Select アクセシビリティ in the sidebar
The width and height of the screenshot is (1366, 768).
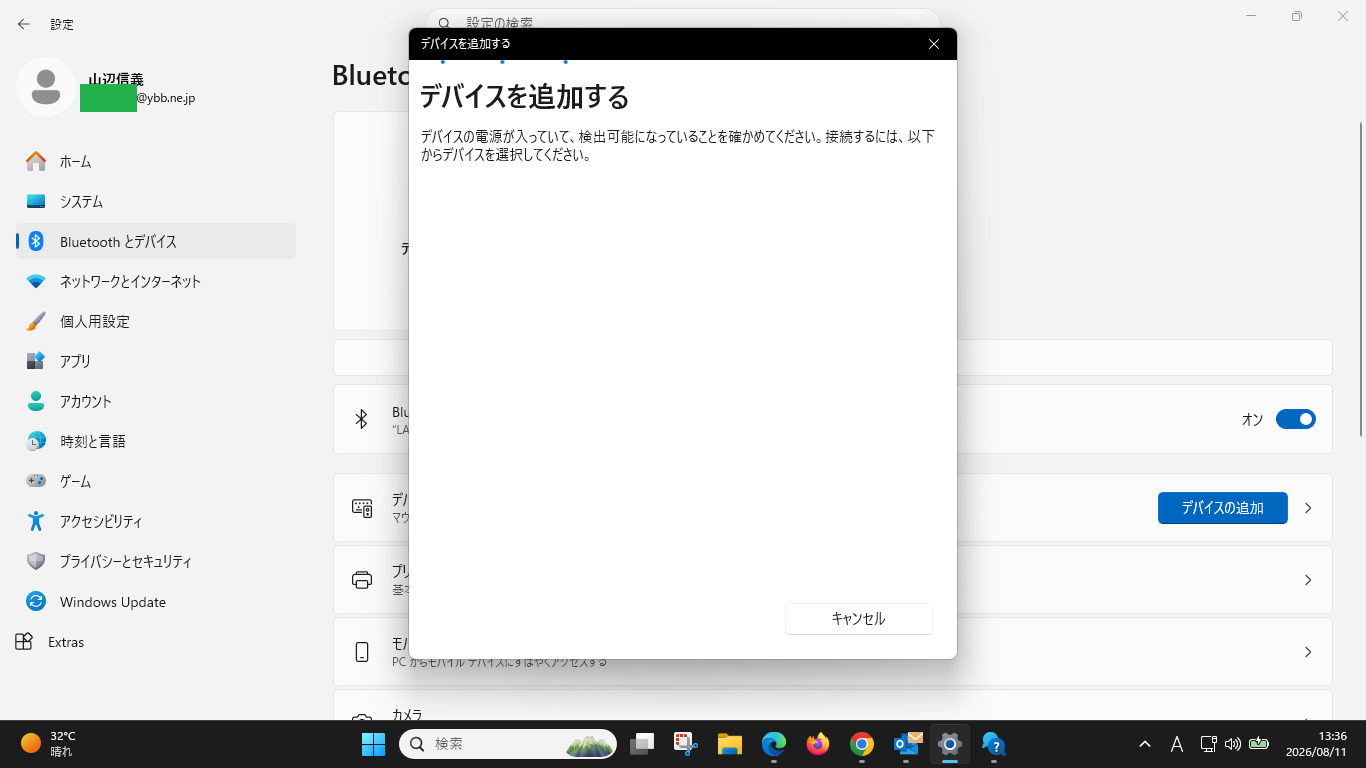tap(156, 521)
